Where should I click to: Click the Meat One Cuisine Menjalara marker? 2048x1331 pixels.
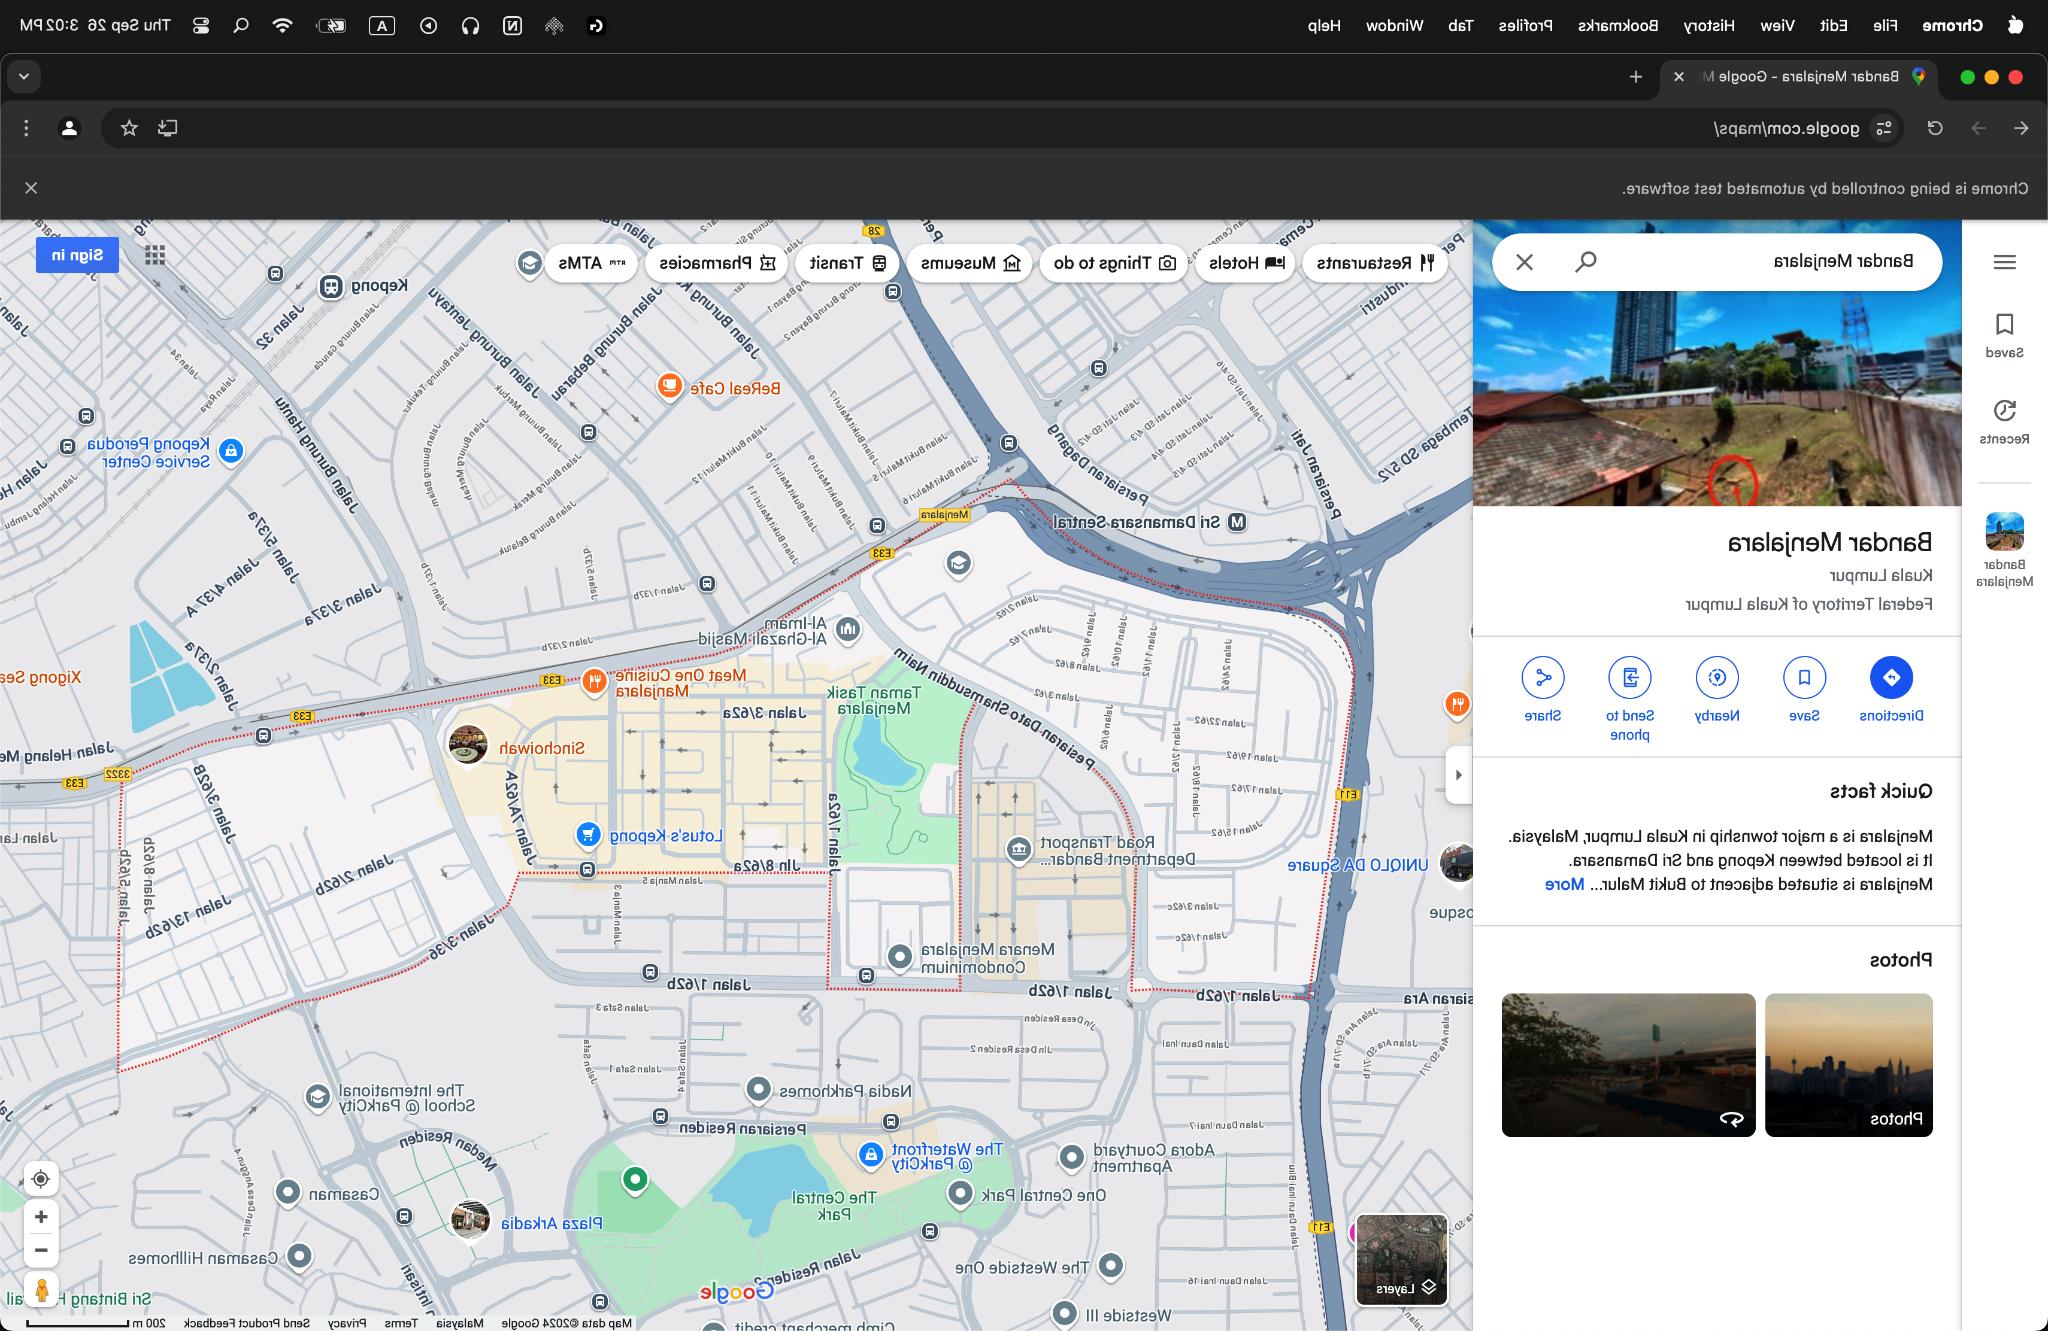(x=594, y=682)
